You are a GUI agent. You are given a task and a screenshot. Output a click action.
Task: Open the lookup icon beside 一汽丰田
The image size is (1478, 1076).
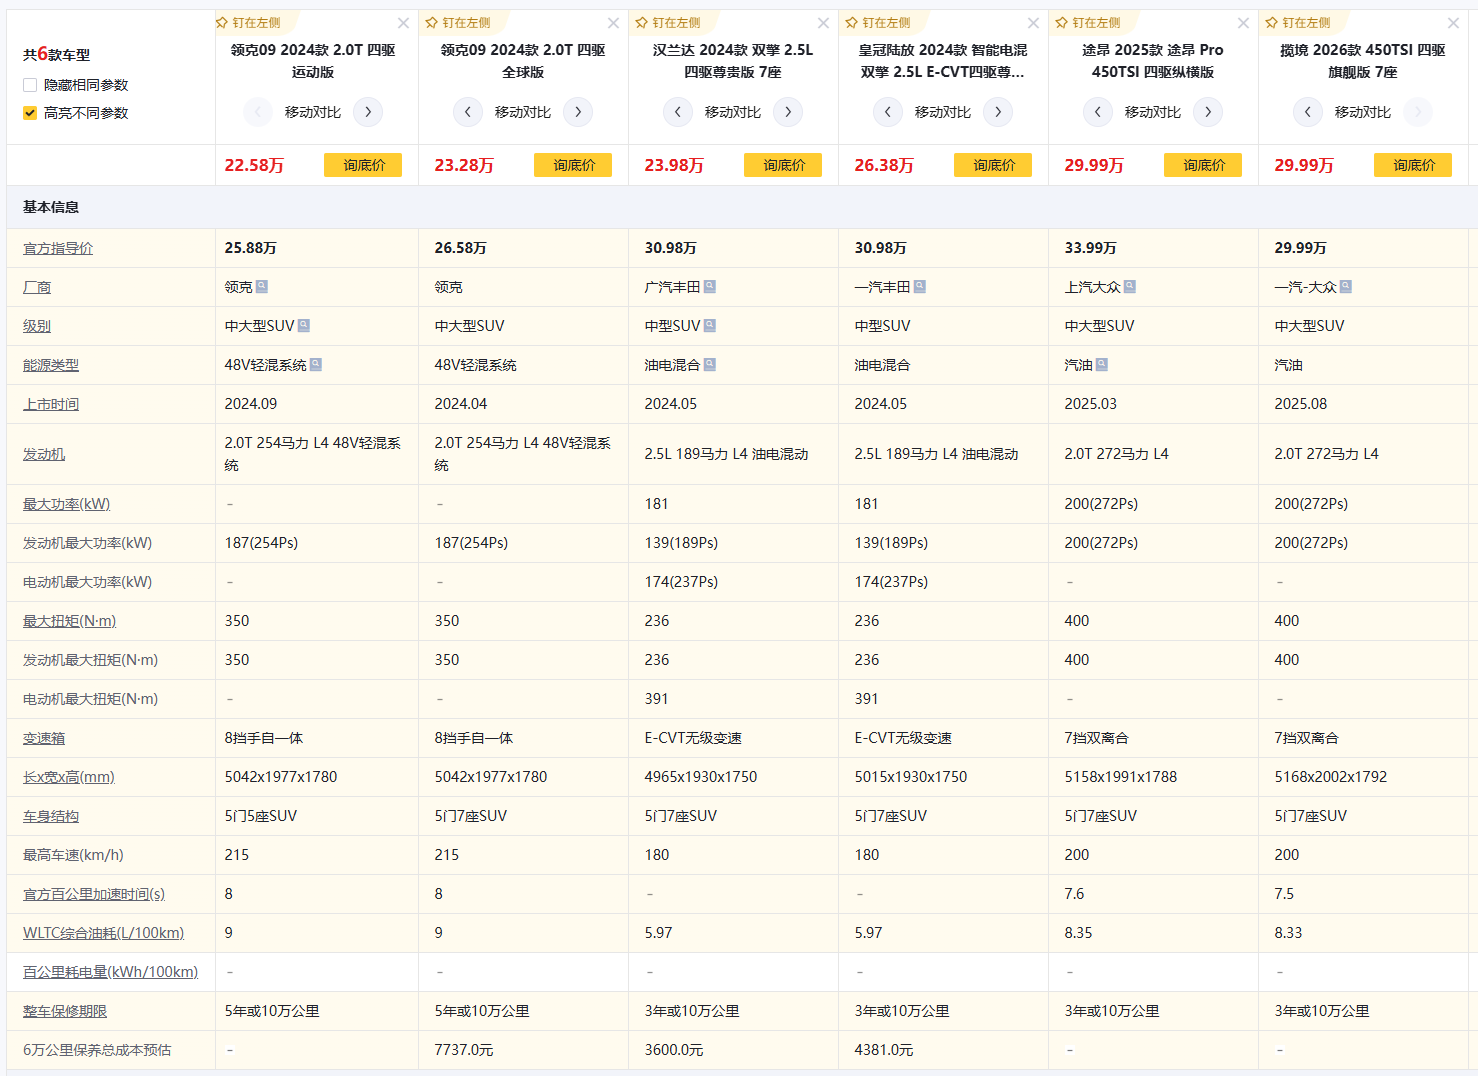[x=920, y=287]
